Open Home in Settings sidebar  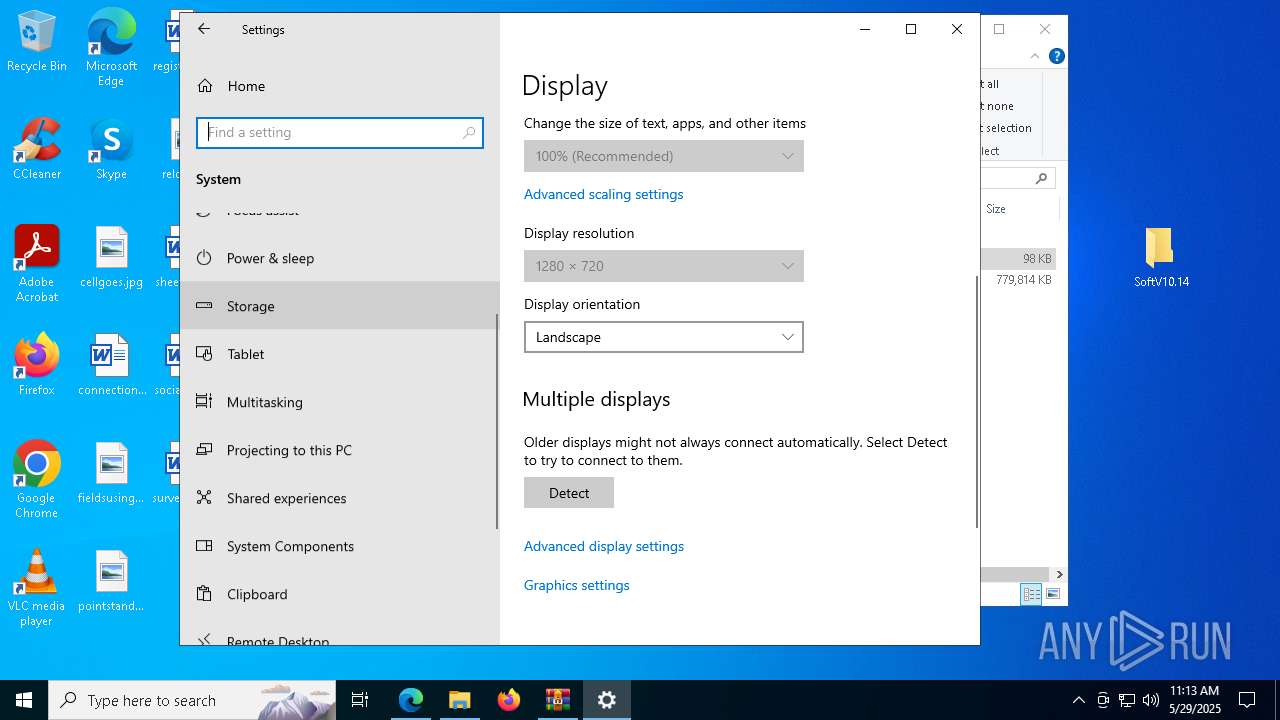pyautogui.click(x=245, y=86)
